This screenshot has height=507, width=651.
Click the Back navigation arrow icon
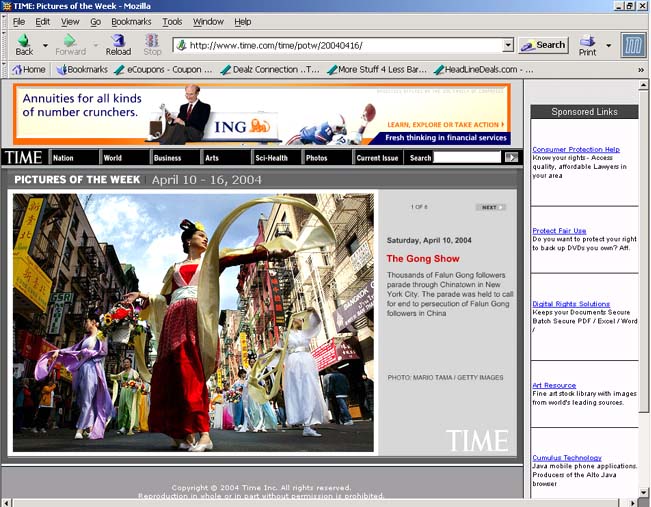point(23,43)
